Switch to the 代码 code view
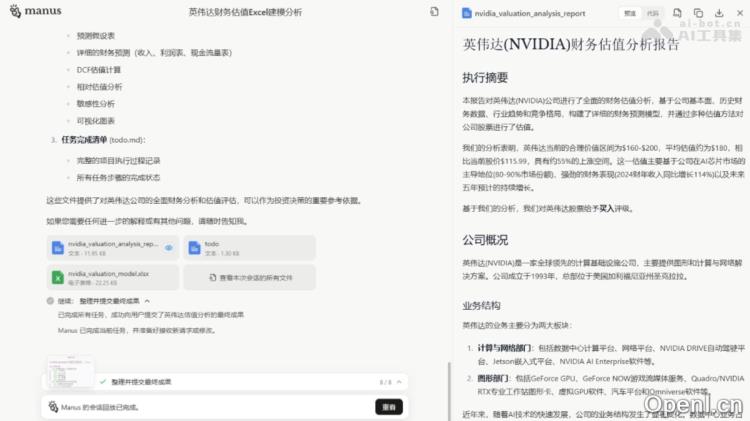Image resolution: width=750 pixels, height=421 pixels. click(652, 13)
